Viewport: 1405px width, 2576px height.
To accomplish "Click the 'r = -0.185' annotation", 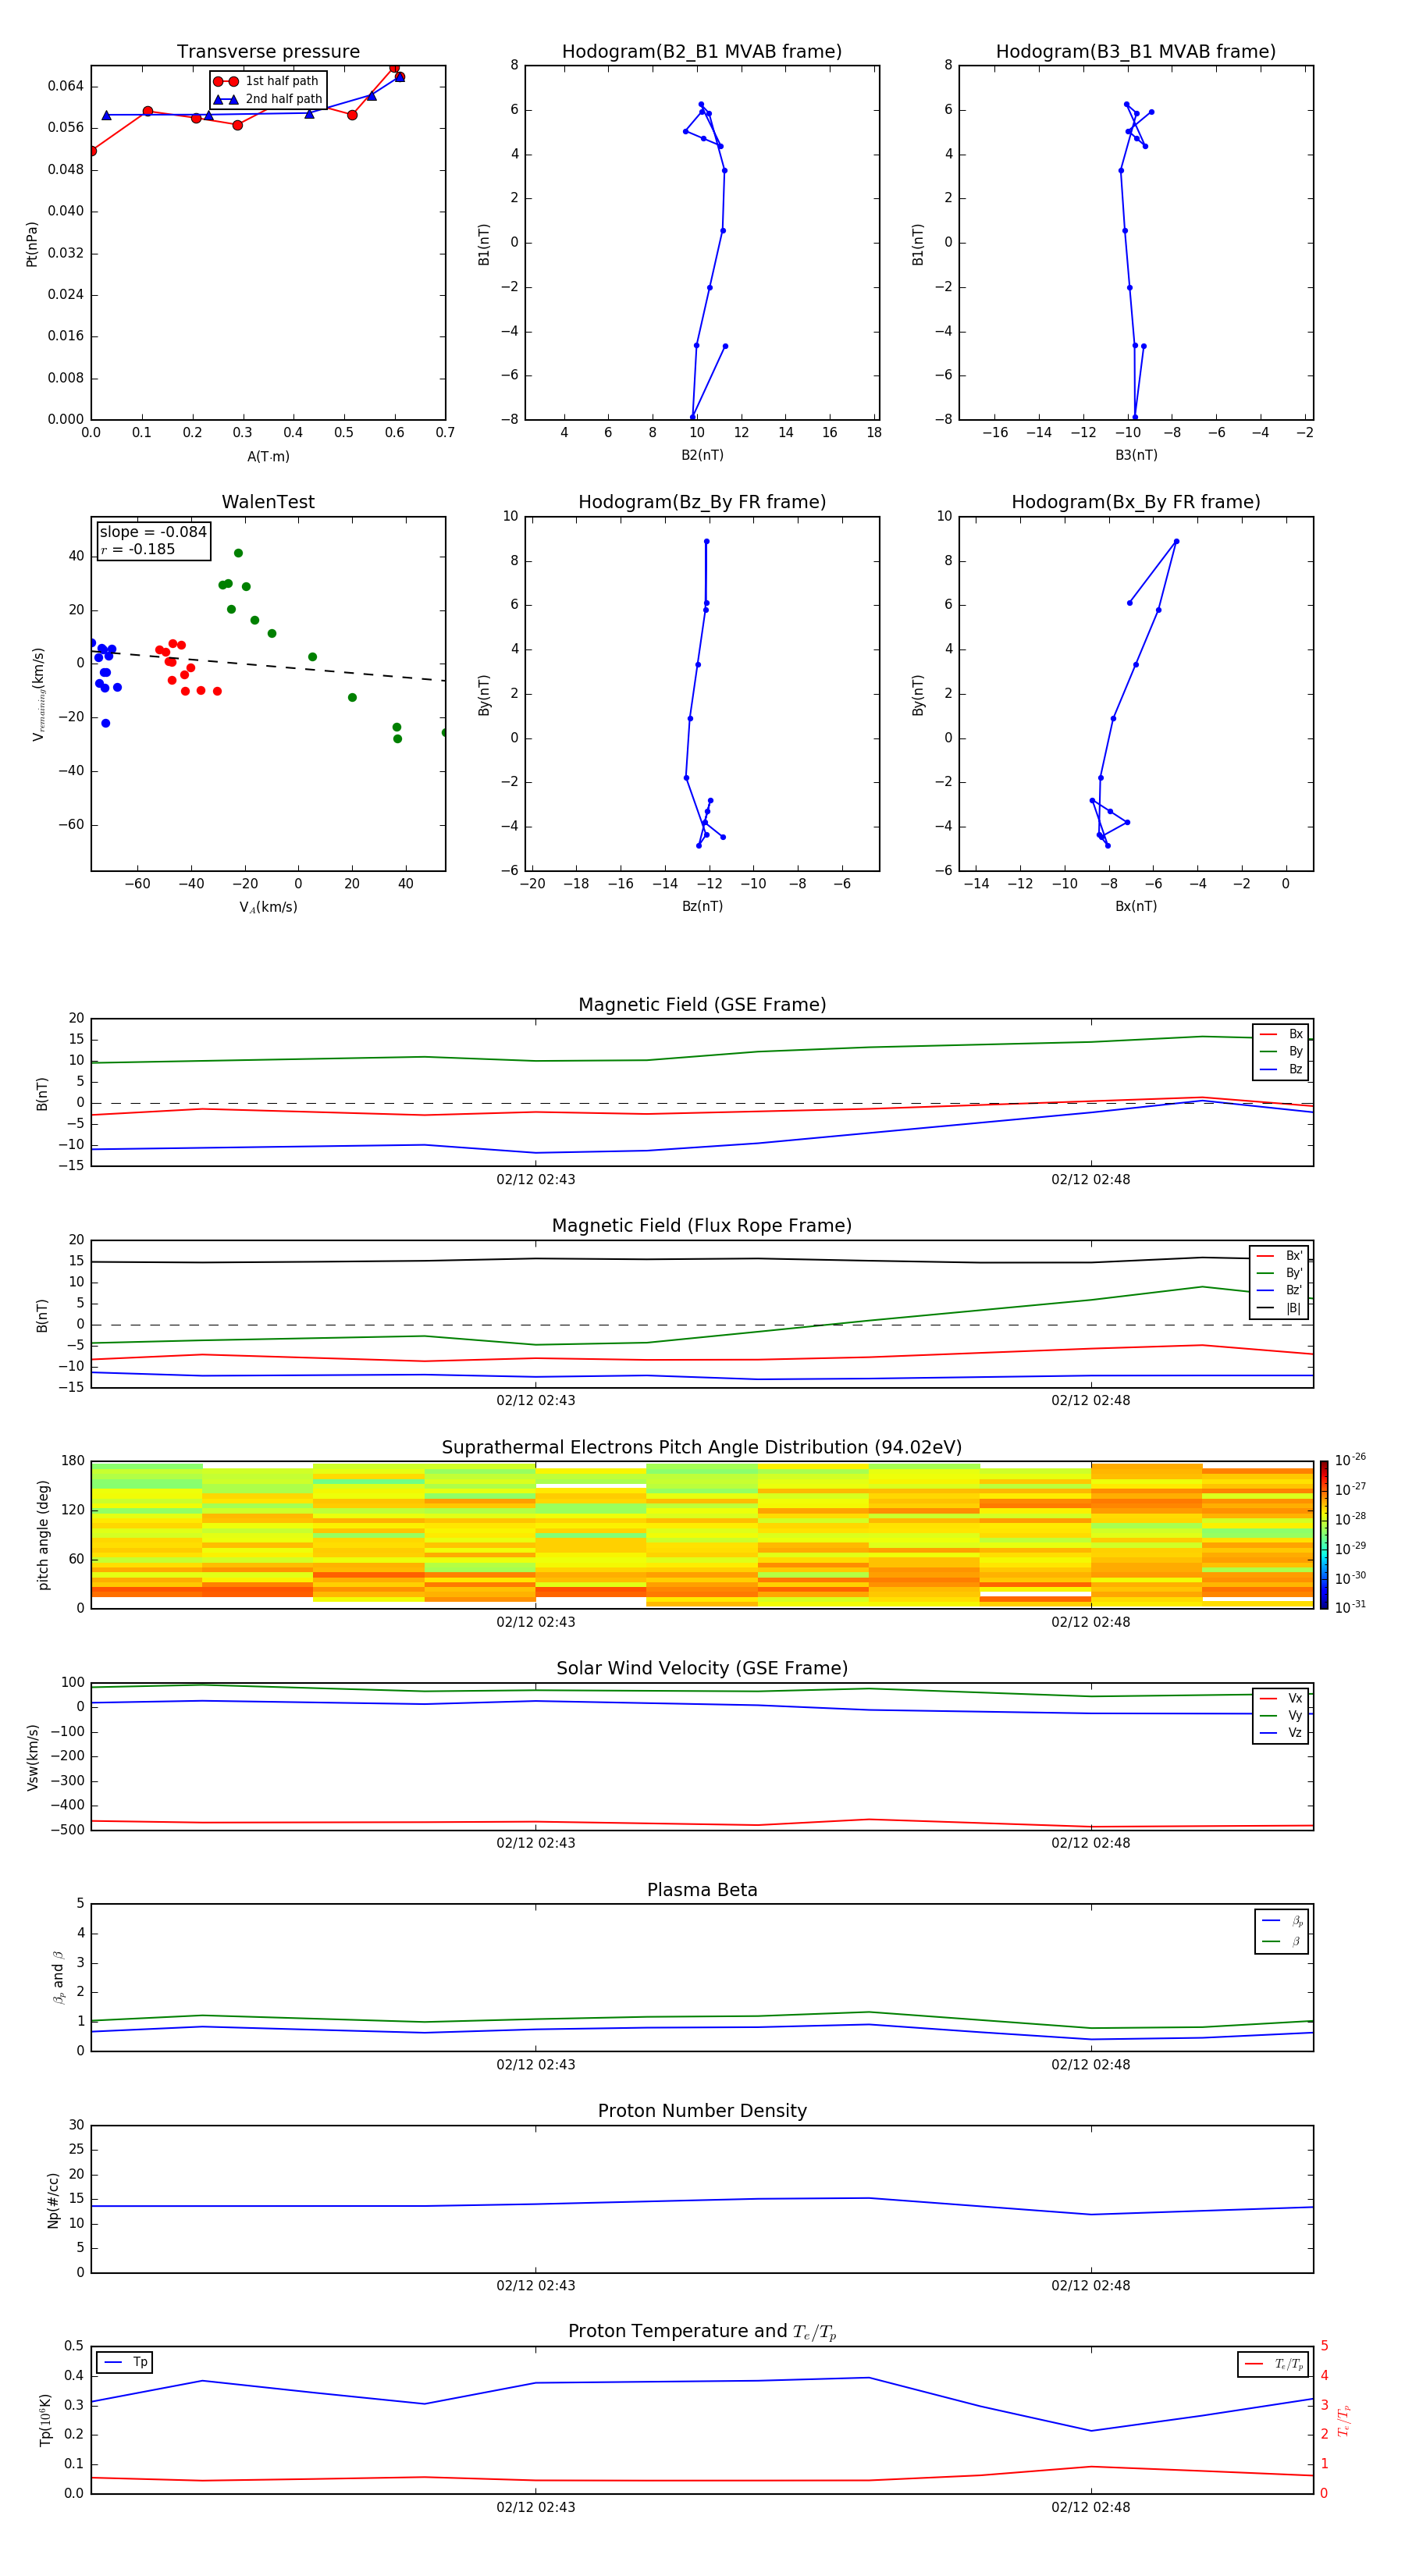I will (x=138, y=549).
